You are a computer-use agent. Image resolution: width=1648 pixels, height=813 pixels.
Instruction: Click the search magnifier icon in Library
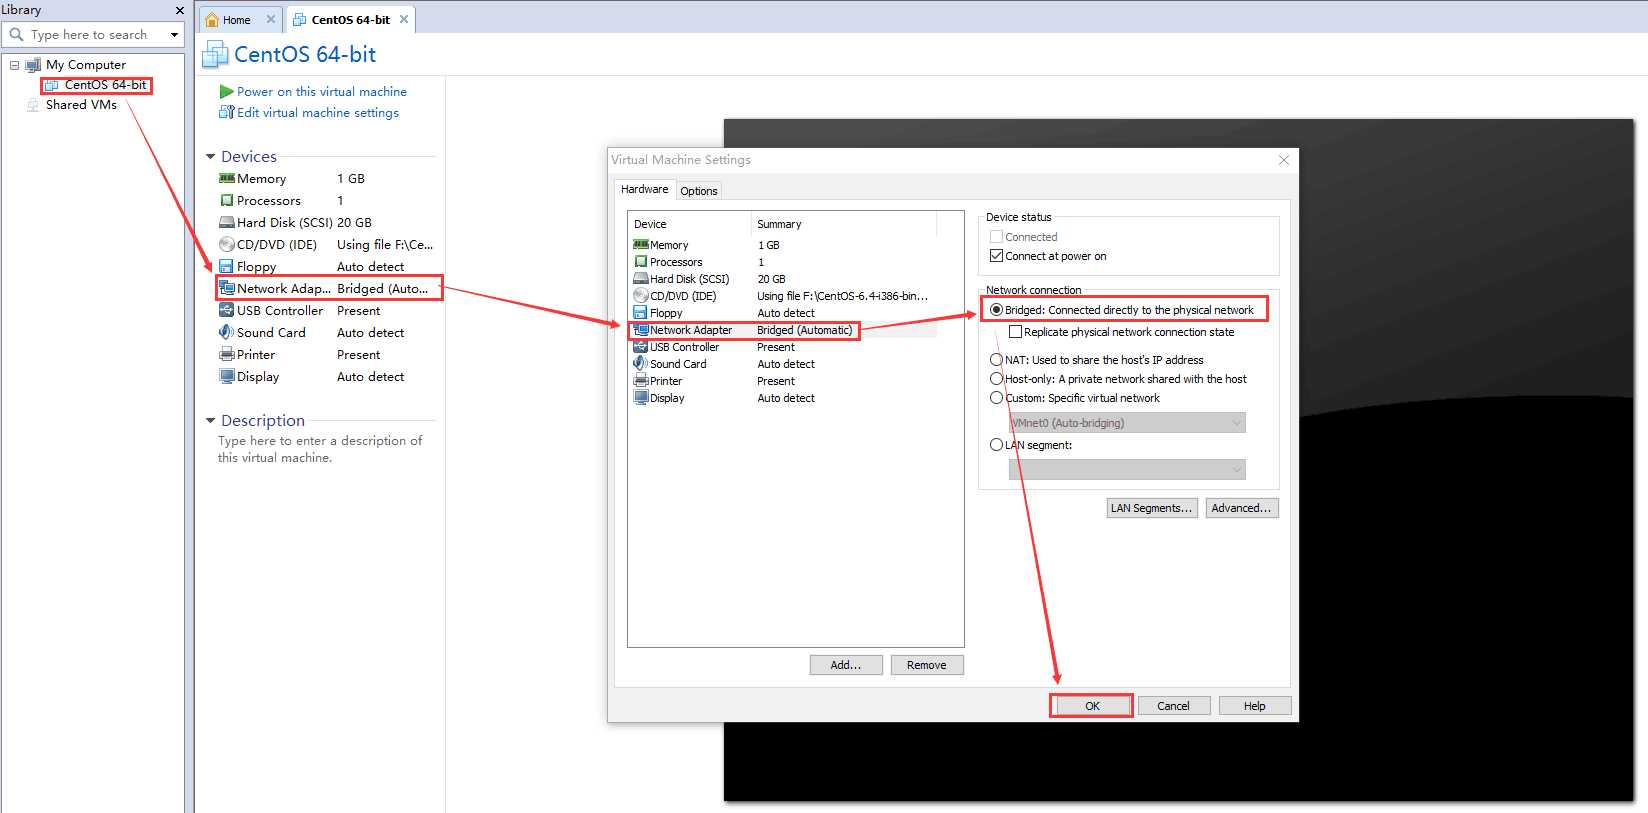(x=16, y=34)
